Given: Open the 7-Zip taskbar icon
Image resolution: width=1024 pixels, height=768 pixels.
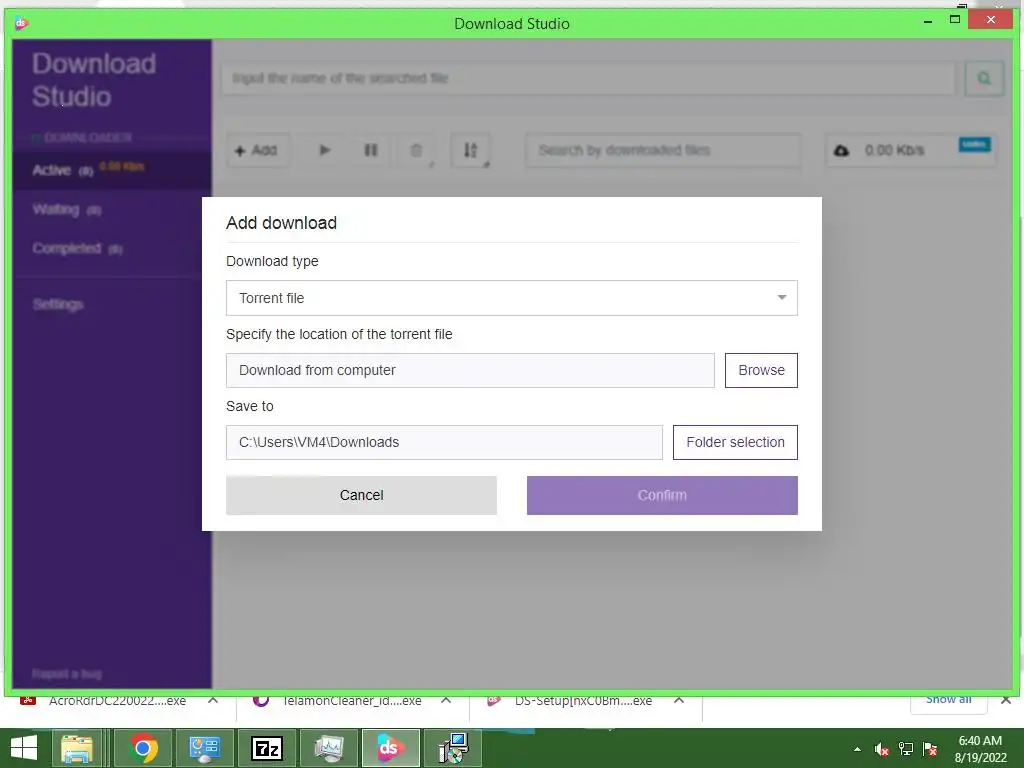Looking at the screenshot, I should (x=266, y=748).
